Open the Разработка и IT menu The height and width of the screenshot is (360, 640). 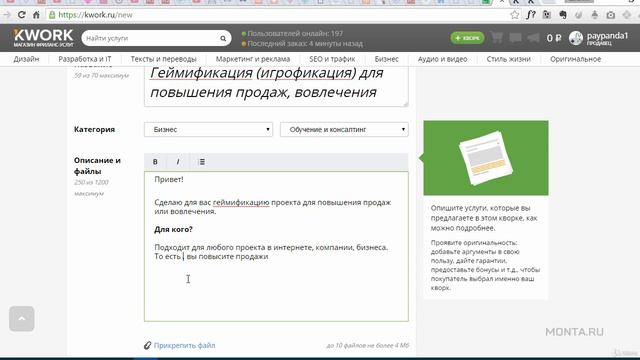tap(85, 59)
